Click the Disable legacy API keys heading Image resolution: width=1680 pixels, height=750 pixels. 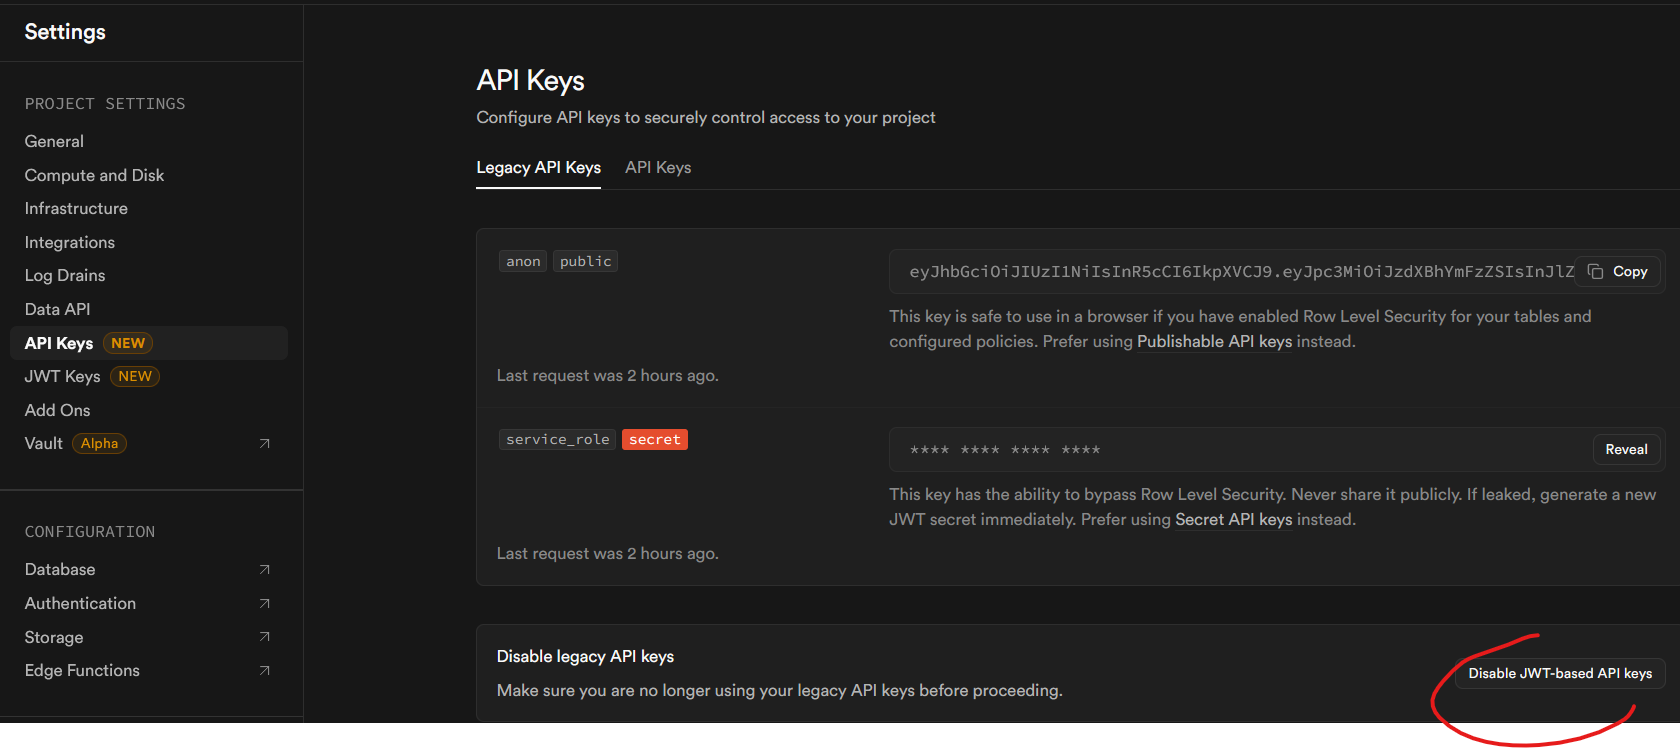point(585,656)
